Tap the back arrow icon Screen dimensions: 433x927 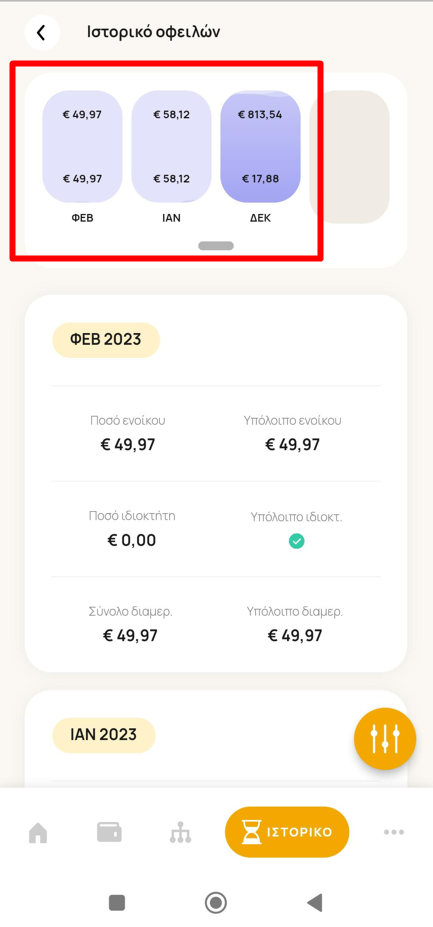click(41, 33)
